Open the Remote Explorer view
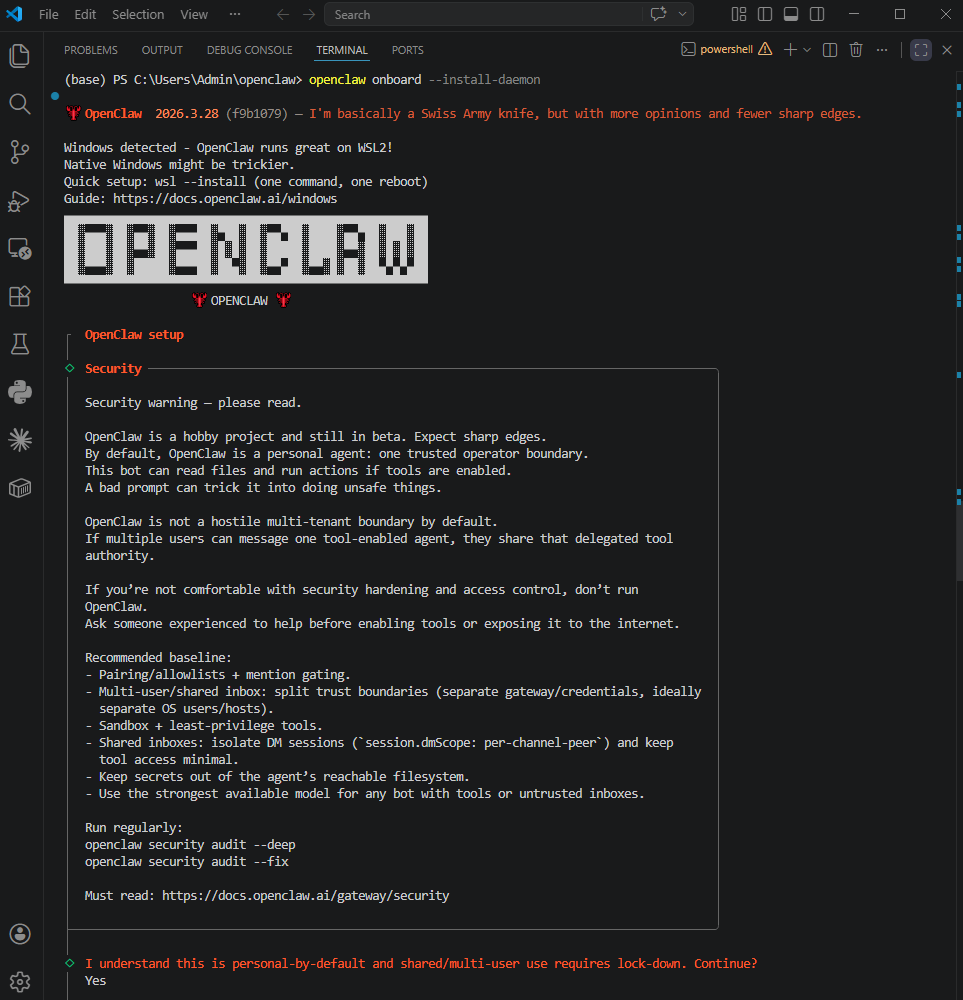 point(20,249)
